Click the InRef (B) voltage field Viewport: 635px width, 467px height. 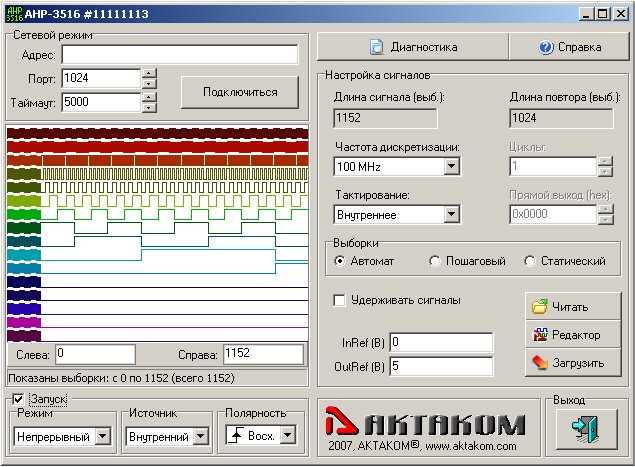440,342
